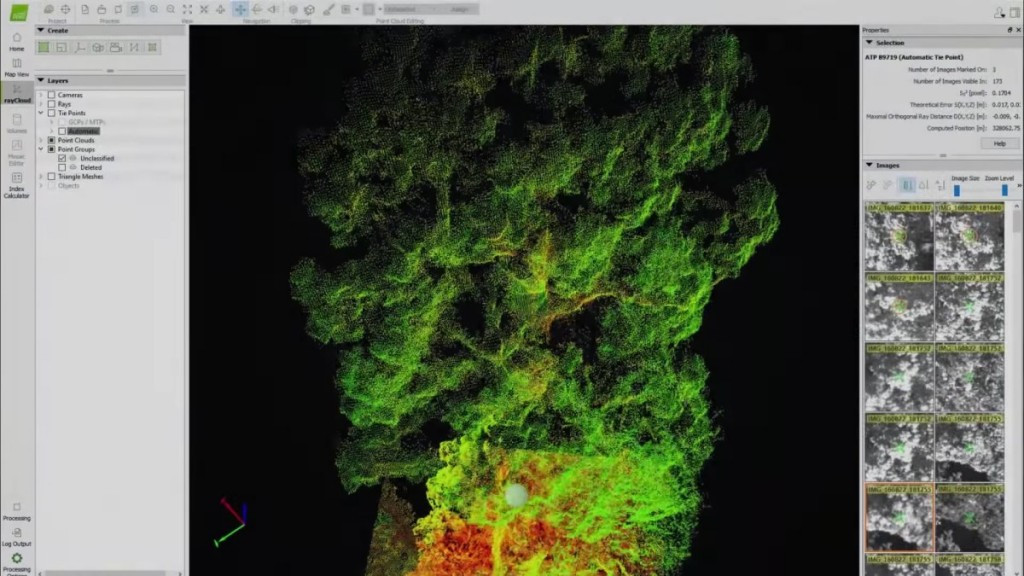Collapse the Tie Points tree node

41,113
